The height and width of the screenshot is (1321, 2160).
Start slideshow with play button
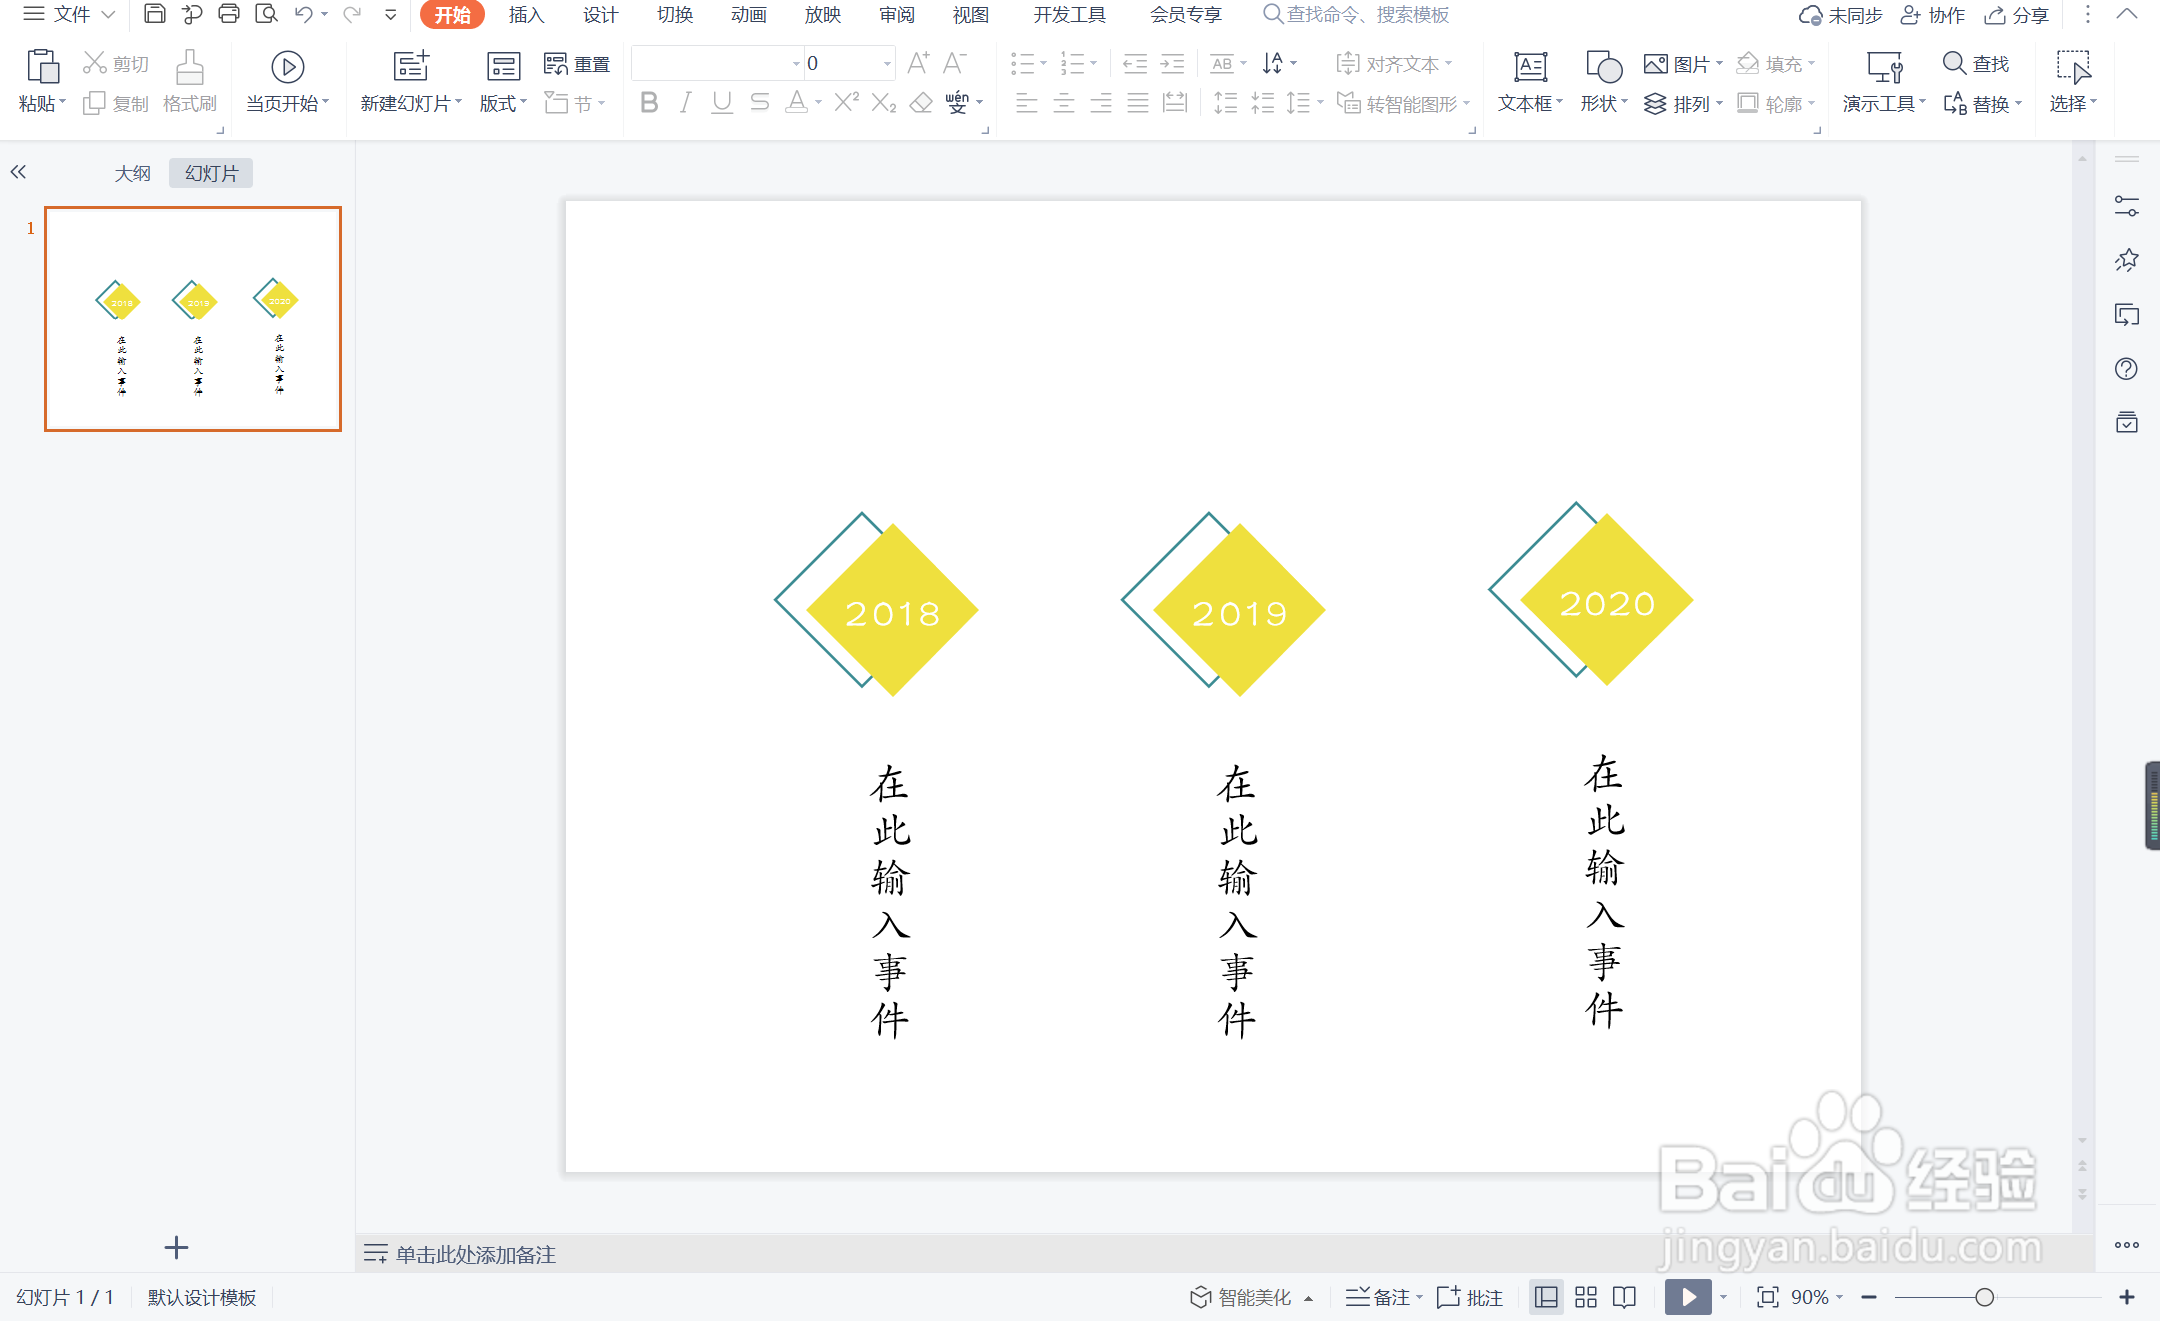pos(1688,1297)
